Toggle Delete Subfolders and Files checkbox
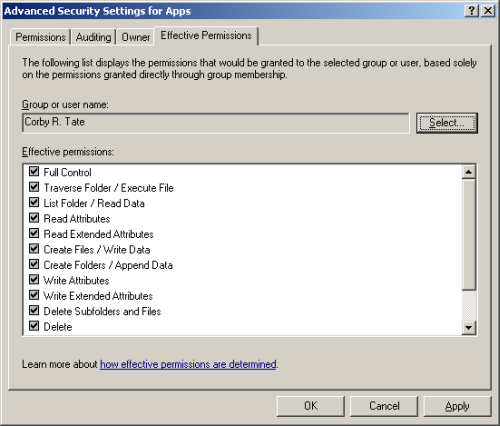 coord(34,310)
